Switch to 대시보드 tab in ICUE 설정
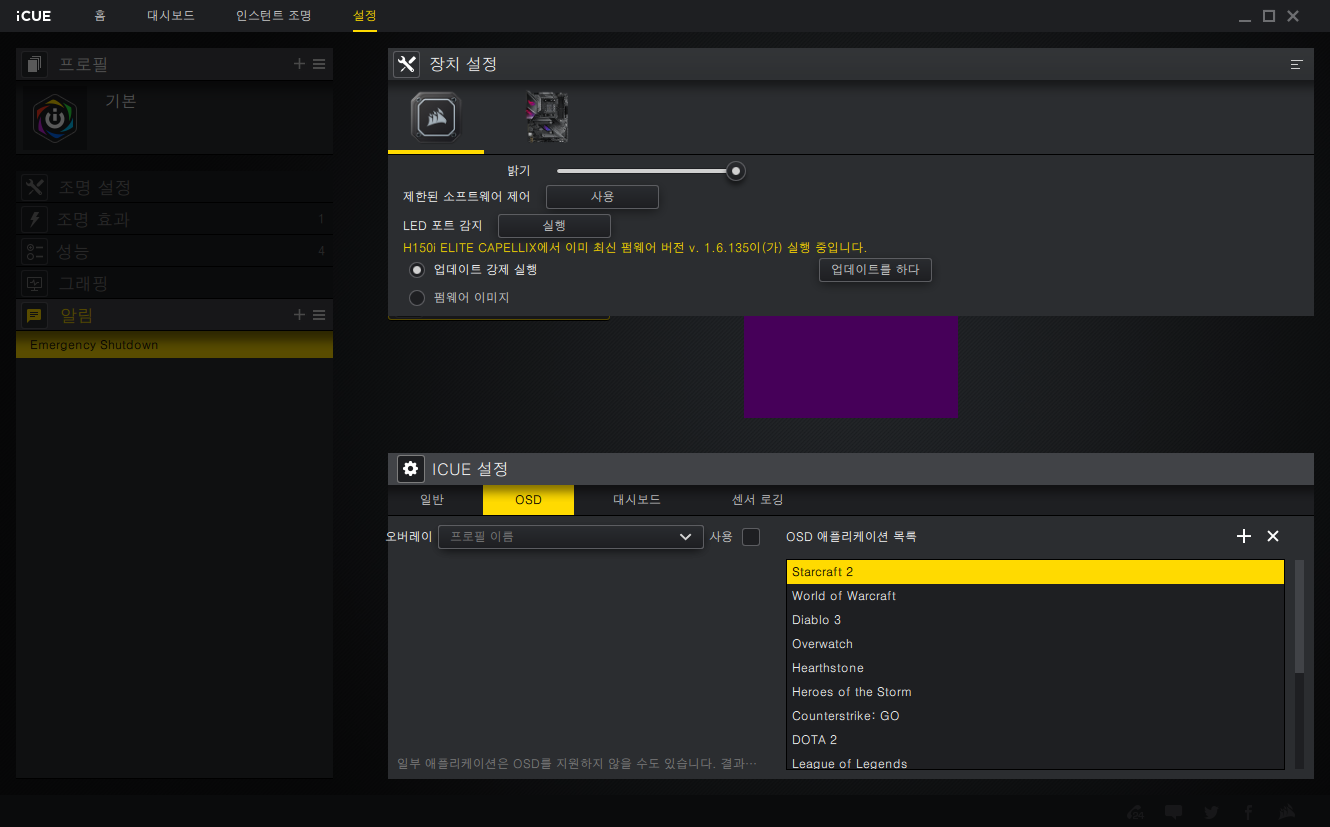Screen dimensions: 1330x827 pos(637,500)
